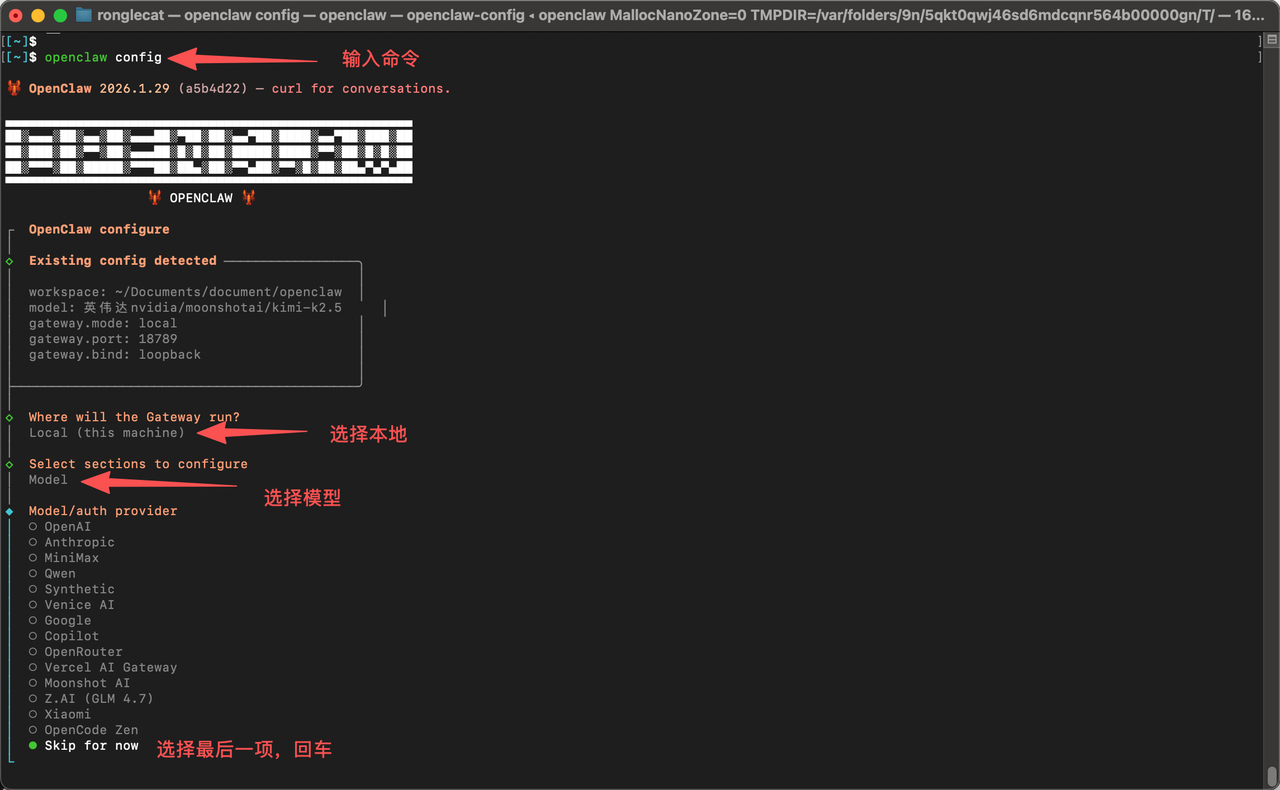Click the folder icon in title bar
The height and width of the screenshot is (790, 1280).
click(x=84, y=15)
